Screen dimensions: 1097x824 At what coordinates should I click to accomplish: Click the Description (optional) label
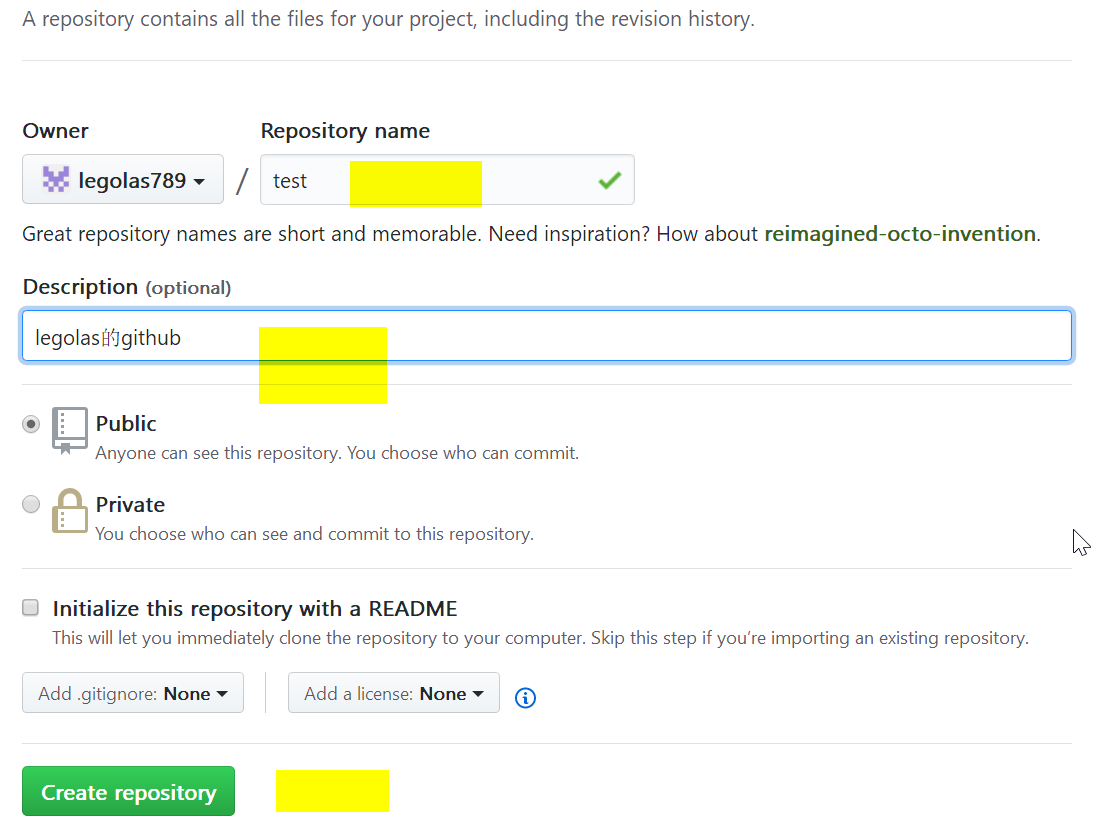pos(127,287)
